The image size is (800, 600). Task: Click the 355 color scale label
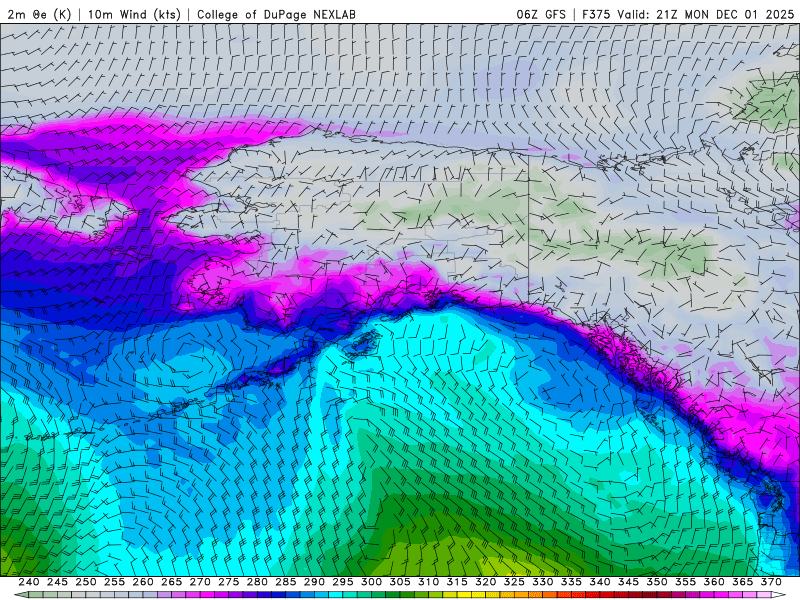point(686,582)
